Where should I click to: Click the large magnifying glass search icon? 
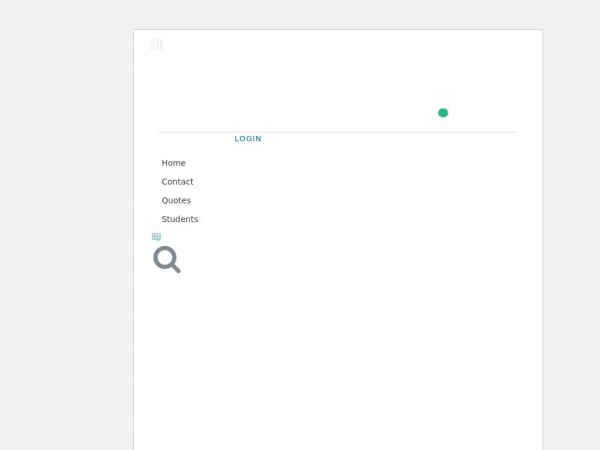[x=167, y=259]
